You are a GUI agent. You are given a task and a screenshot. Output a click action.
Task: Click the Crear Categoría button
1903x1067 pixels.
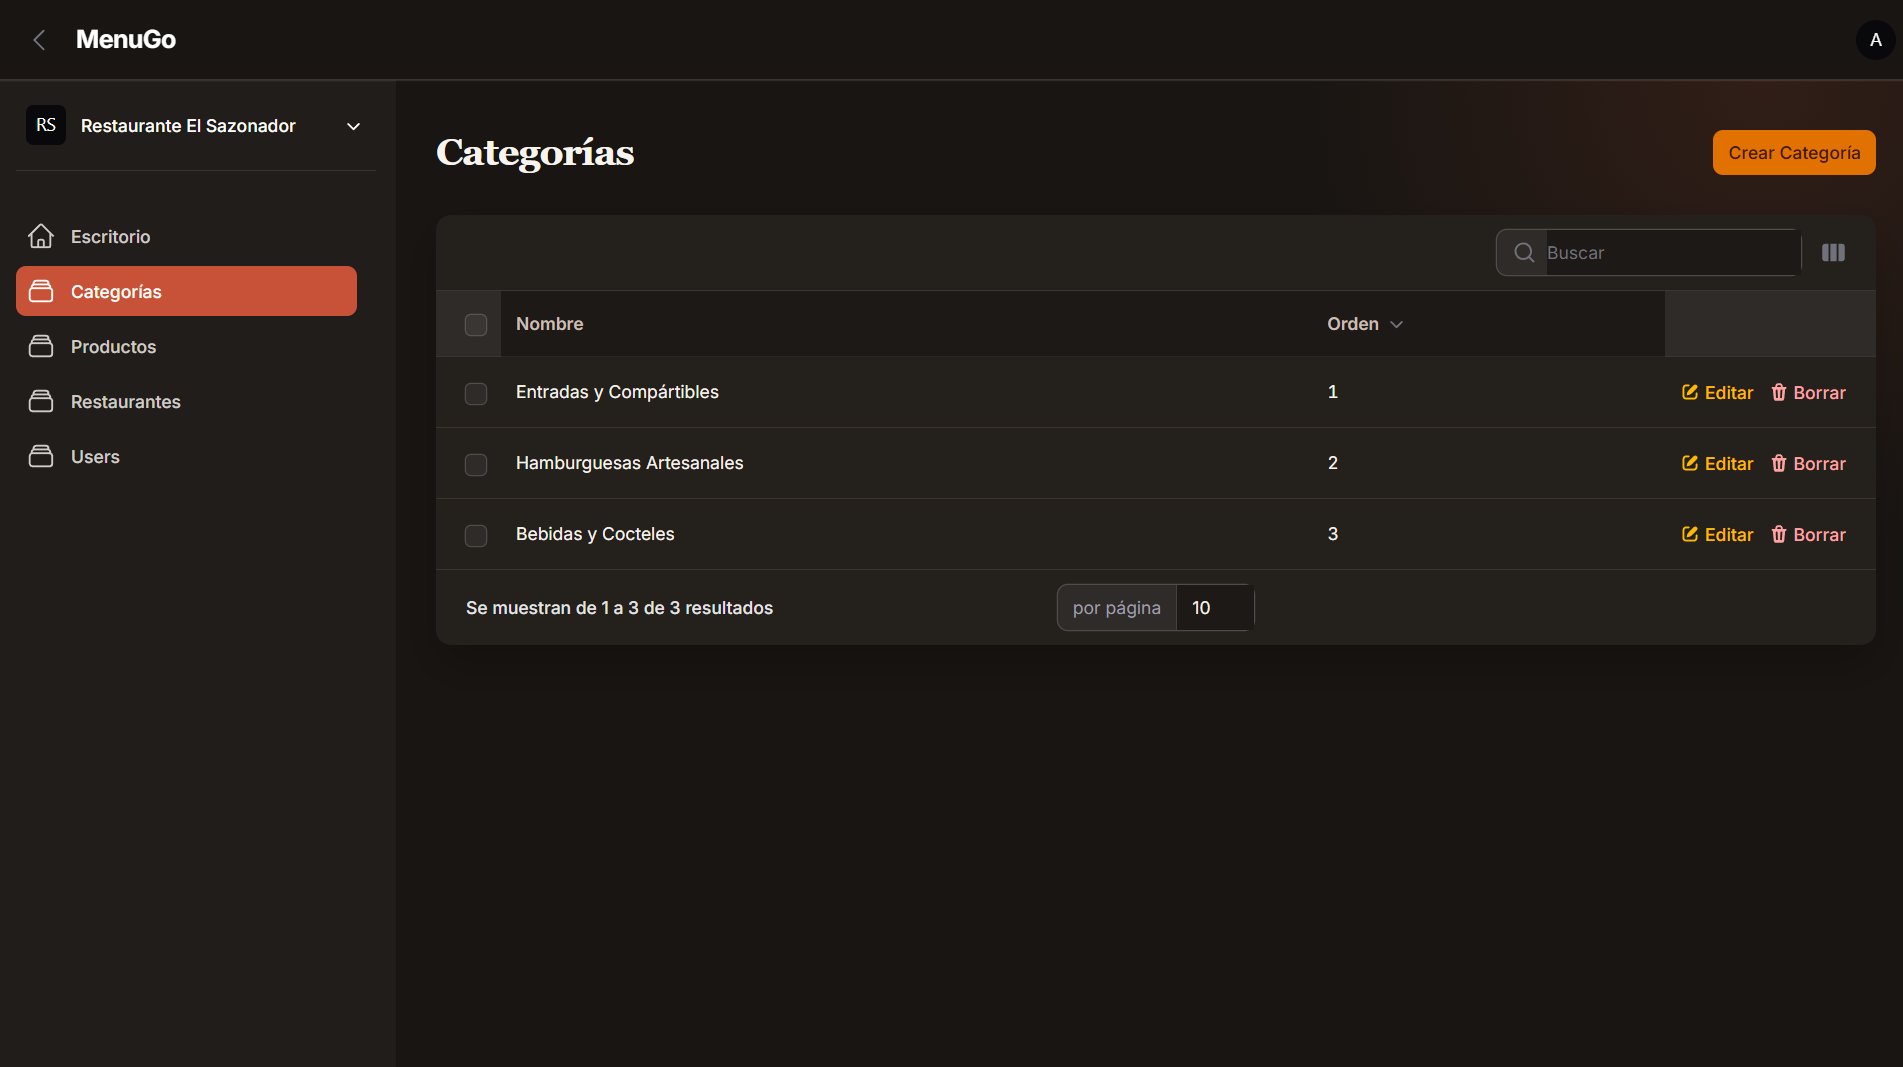1794,152
